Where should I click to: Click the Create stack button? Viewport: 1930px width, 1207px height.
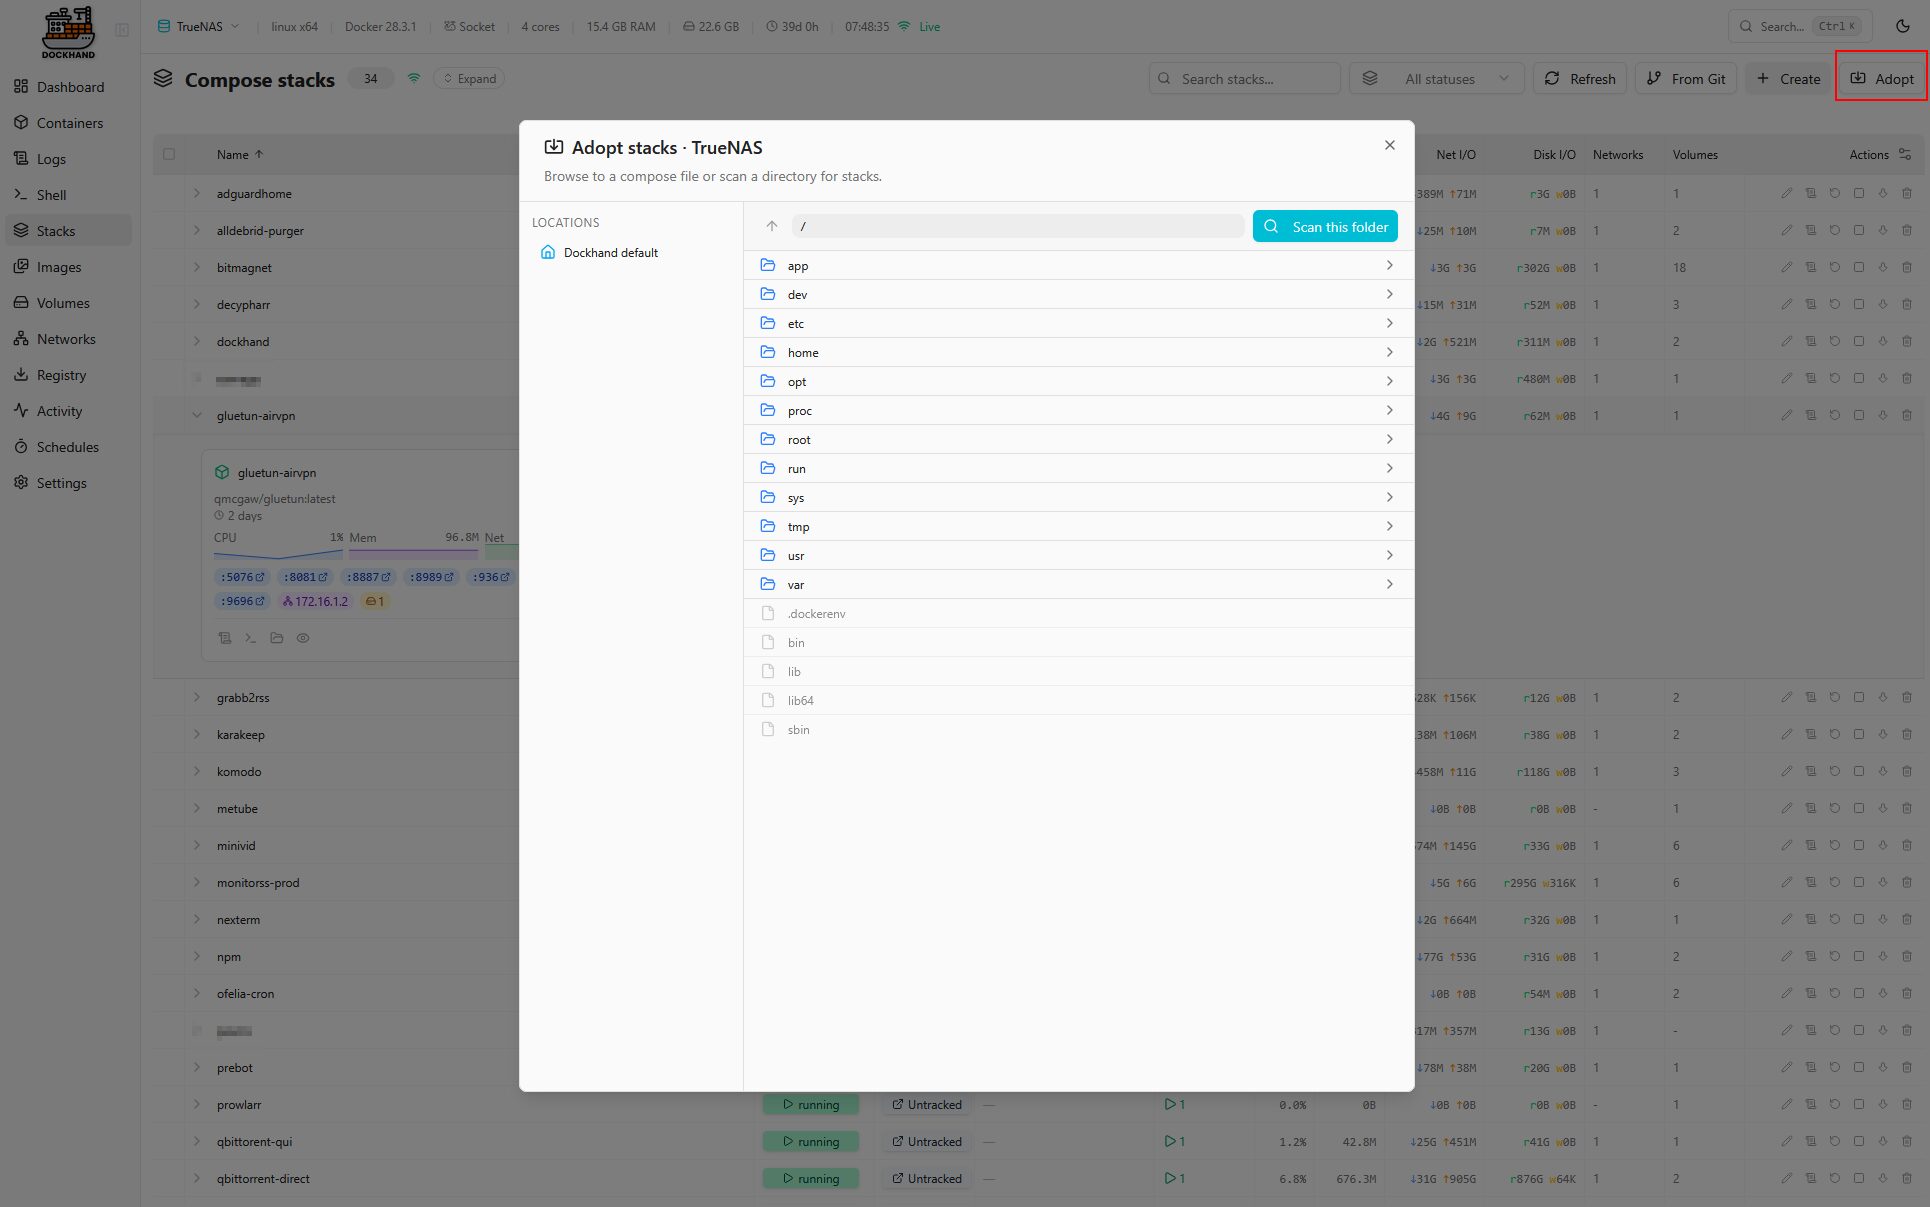pyautogui.click(x=1788, y=79)
